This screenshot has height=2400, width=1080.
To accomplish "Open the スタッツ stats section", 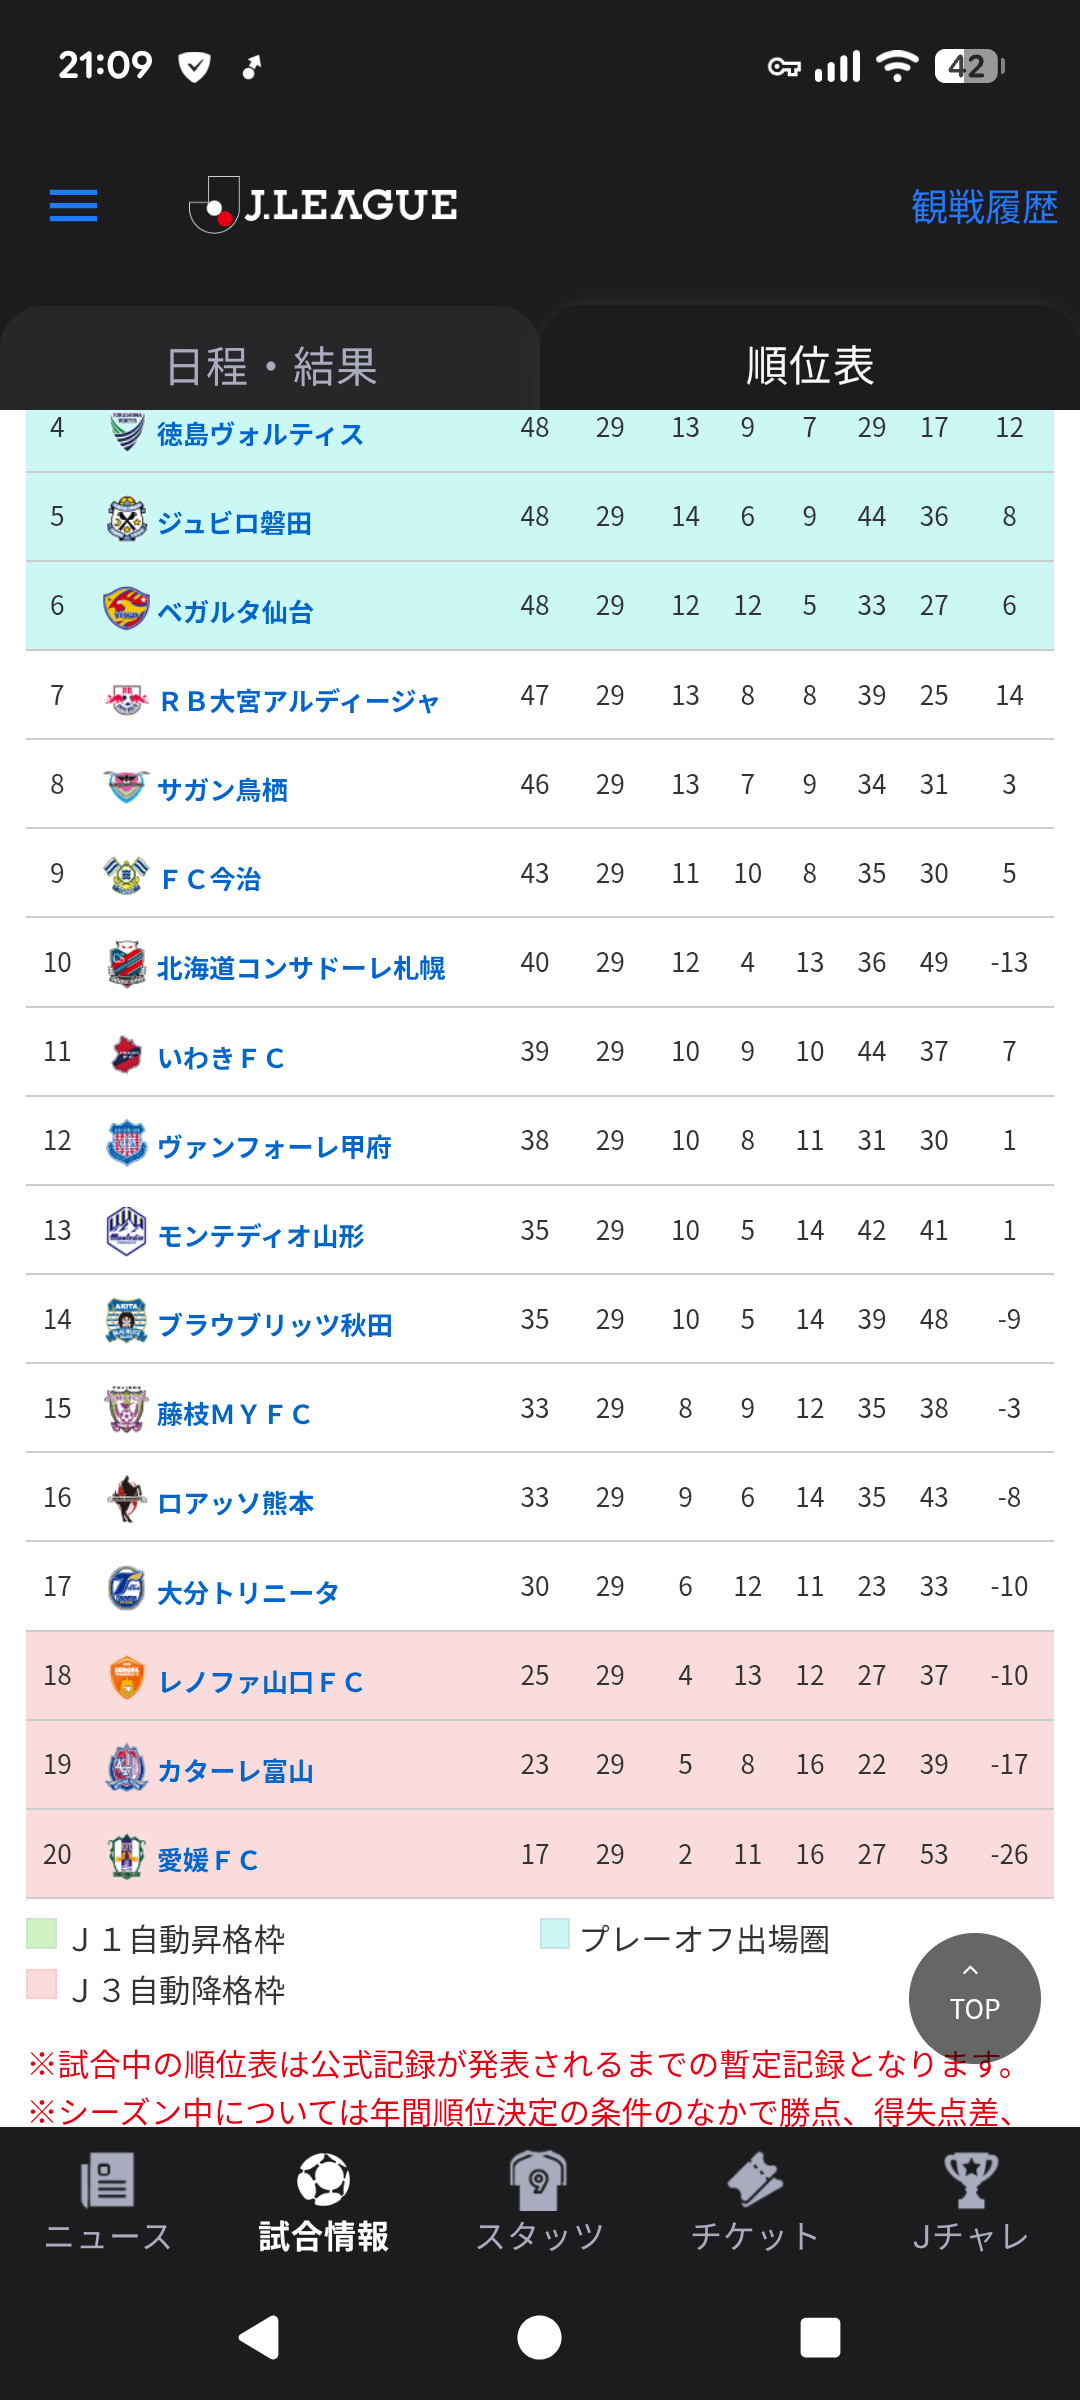I will coord(539,2202).
